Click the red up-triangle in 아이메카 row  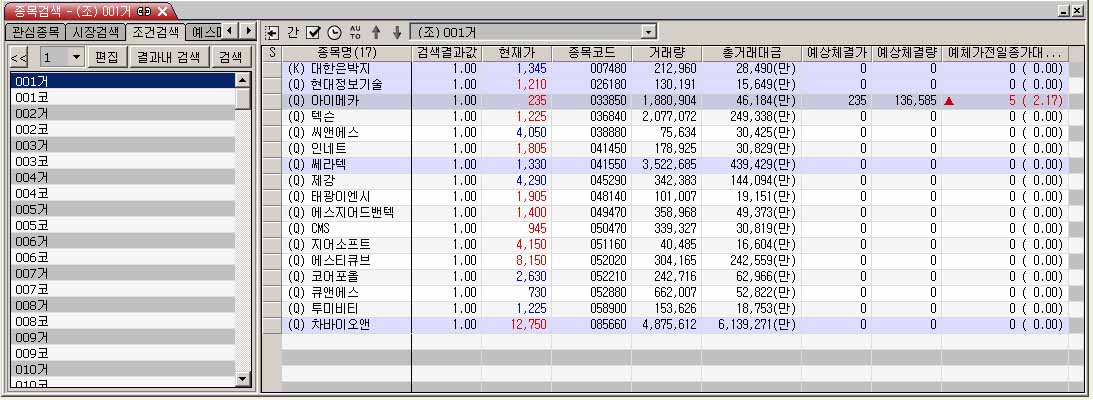pyautogui.click(x=949, y=101)
